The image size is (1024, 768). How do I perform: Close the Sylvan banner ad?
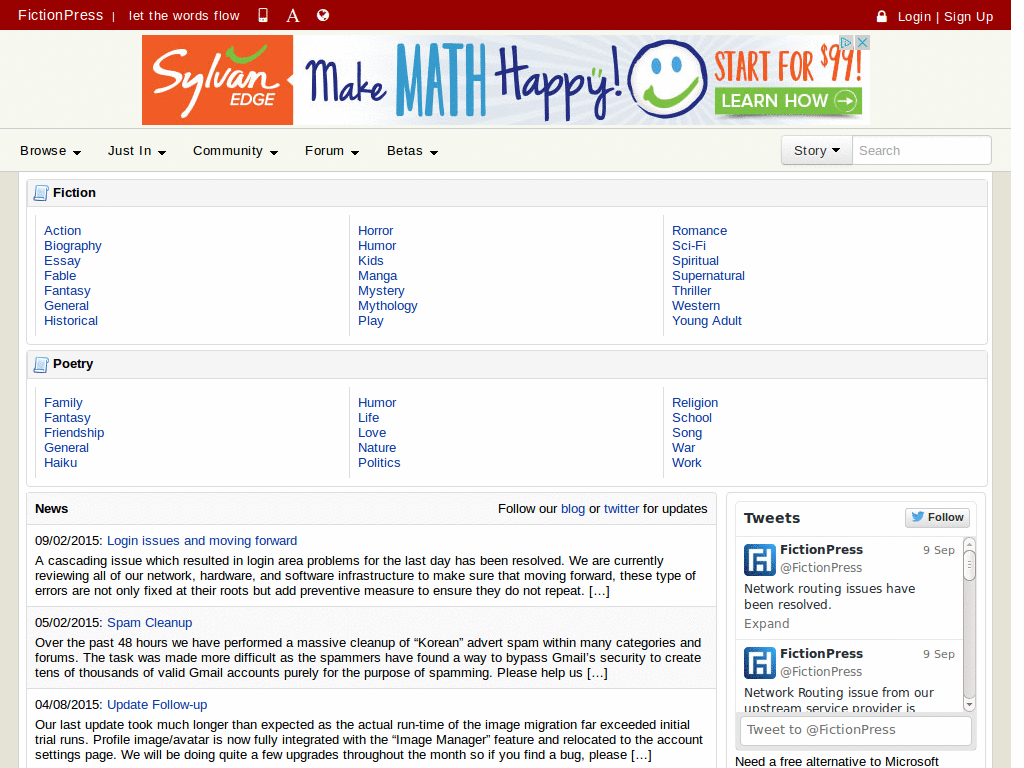(862, 42)
